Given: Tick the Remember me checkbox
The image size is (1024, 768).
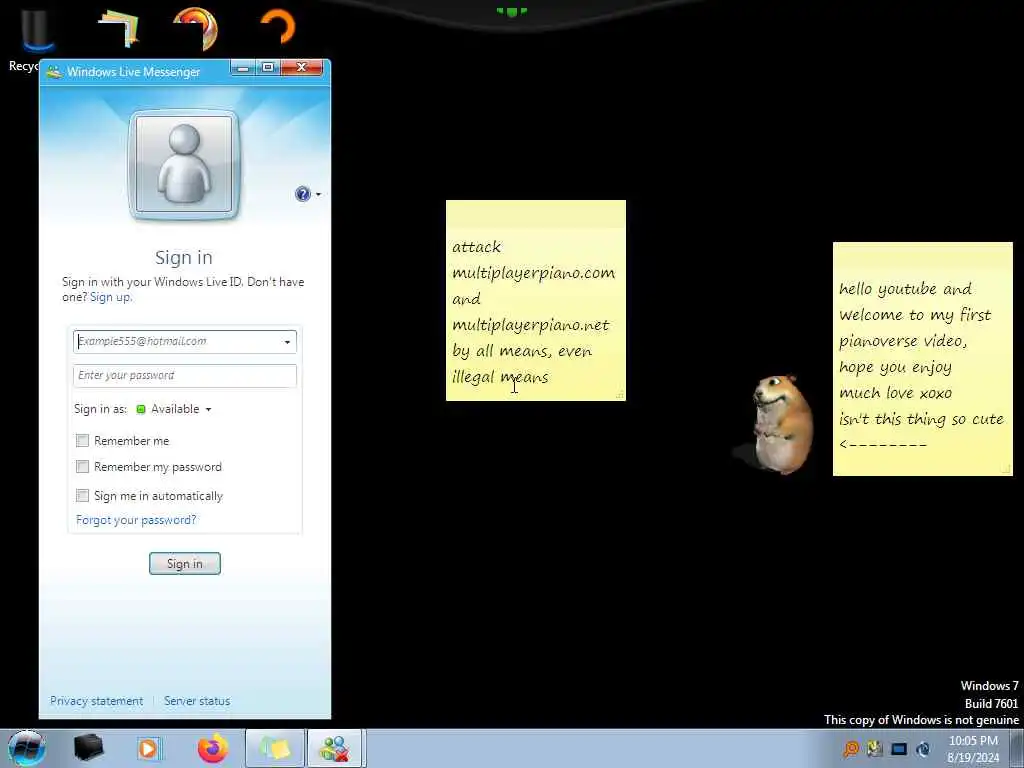Looking at the screenshot, I should pos(82,441).
